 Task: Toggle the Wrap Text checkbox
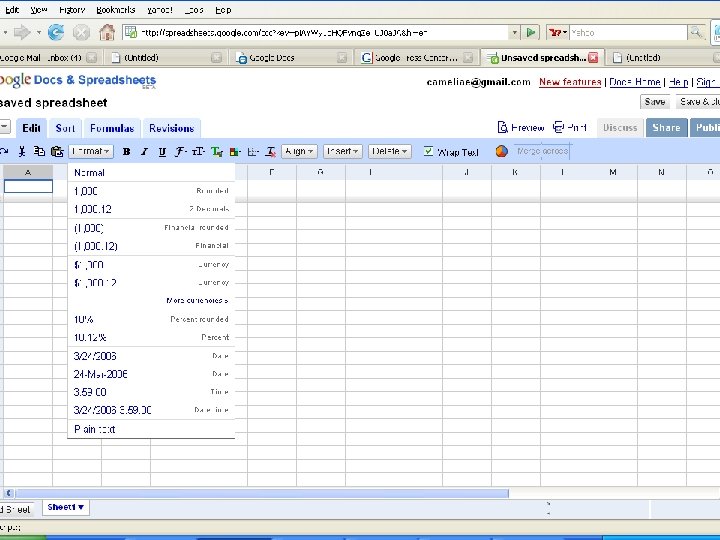(x=428, y=151)
